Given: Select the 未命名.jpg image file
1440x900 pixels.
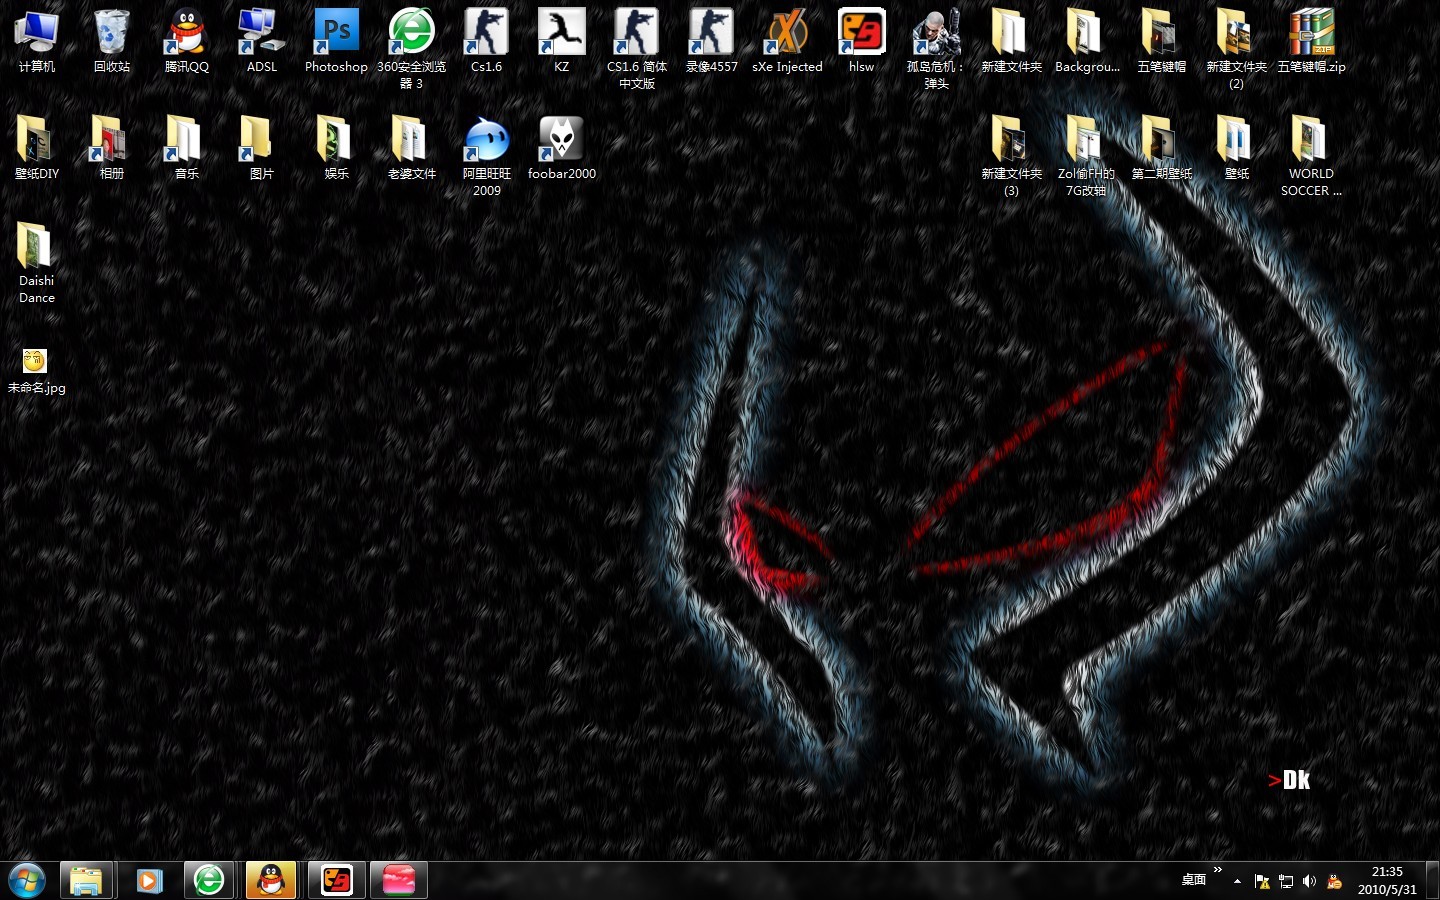Looking at the screenshot, I should [37, 371].
